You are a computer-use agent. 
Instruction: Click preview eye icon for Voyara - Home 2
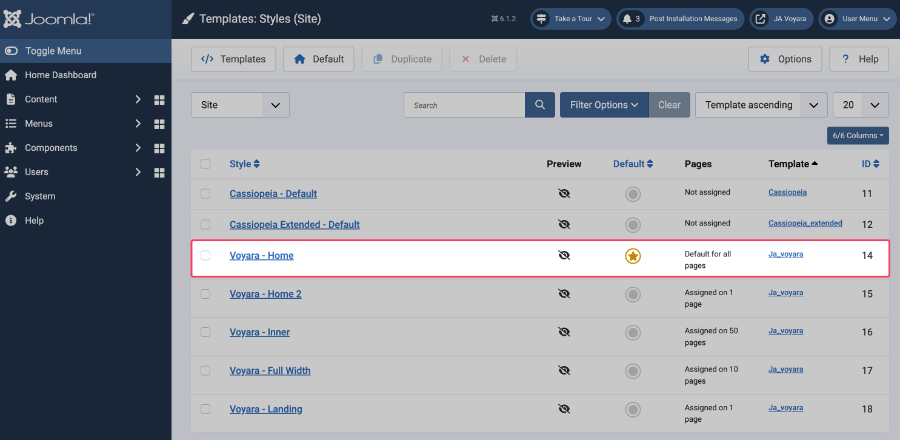[564, 294]
